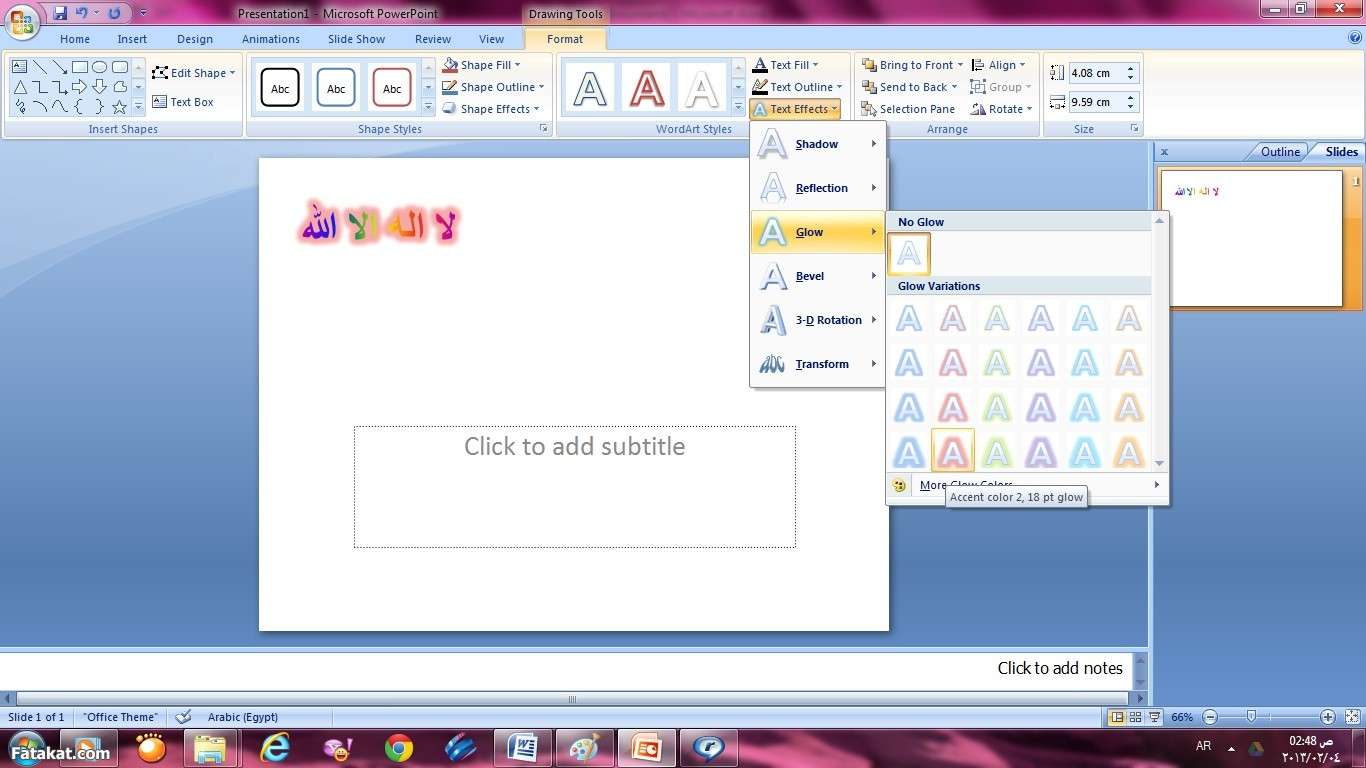Apply the green glow variation in the bottom row
This screenshot has height=768, width=1366.
997,451
